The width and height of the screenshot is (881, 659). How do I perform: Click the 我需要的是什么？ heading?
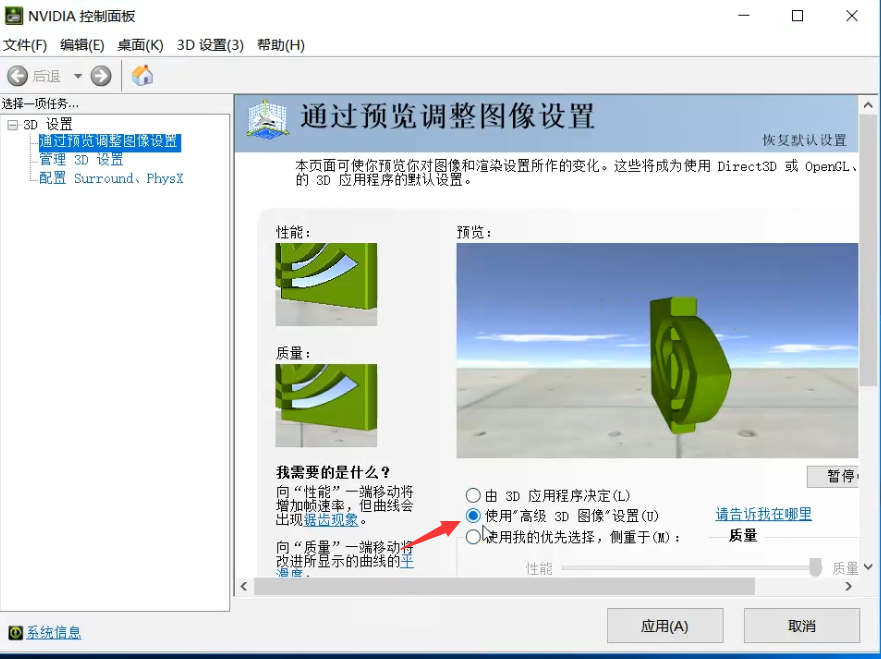[x=333, y=472]
